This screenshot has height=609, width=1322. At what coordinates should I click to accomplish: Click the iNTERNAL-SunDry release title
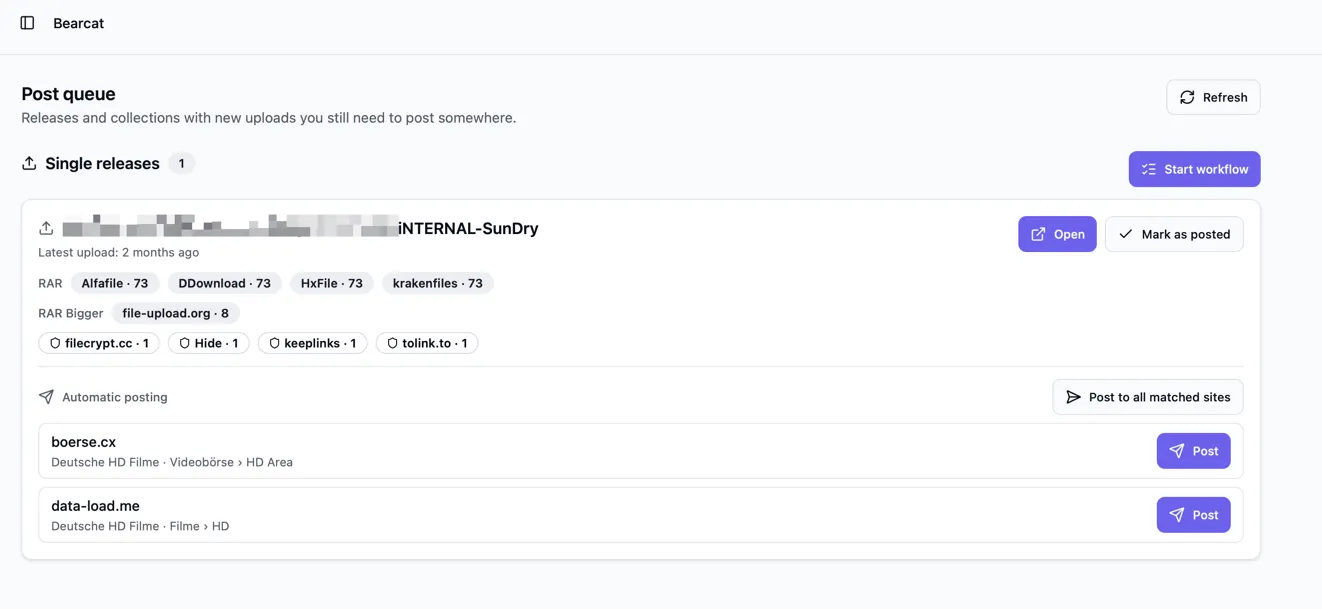click(300, 228)
